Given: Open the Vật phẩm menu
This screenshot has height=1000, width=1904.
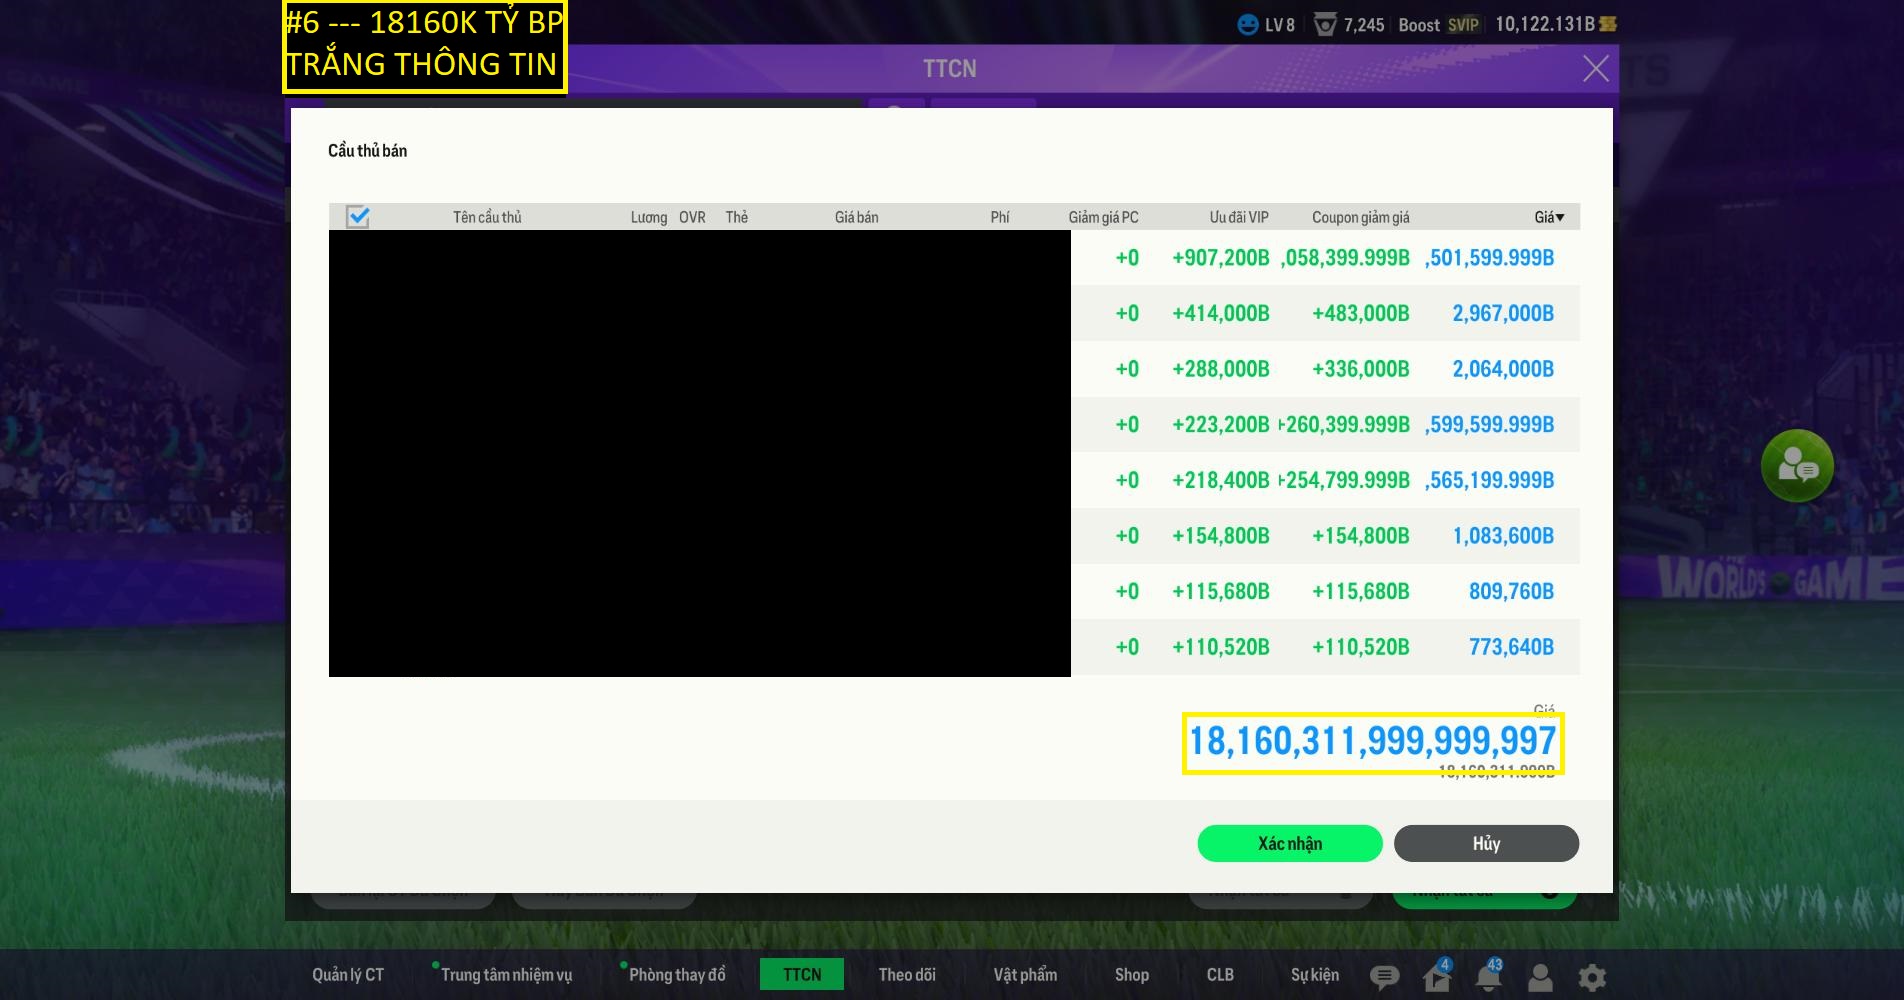Looking at the screenshot, I should (x=1025, y=974).
